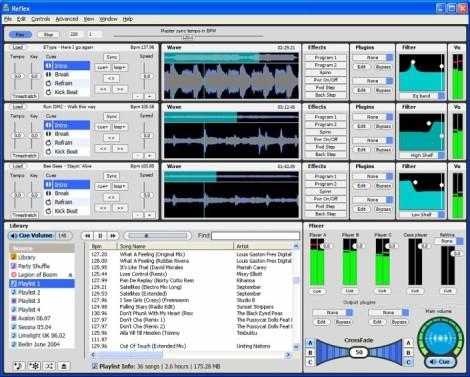The image size is (470, 377).
Task: Open the Eq band filter type dropdown
Action: 422,96
